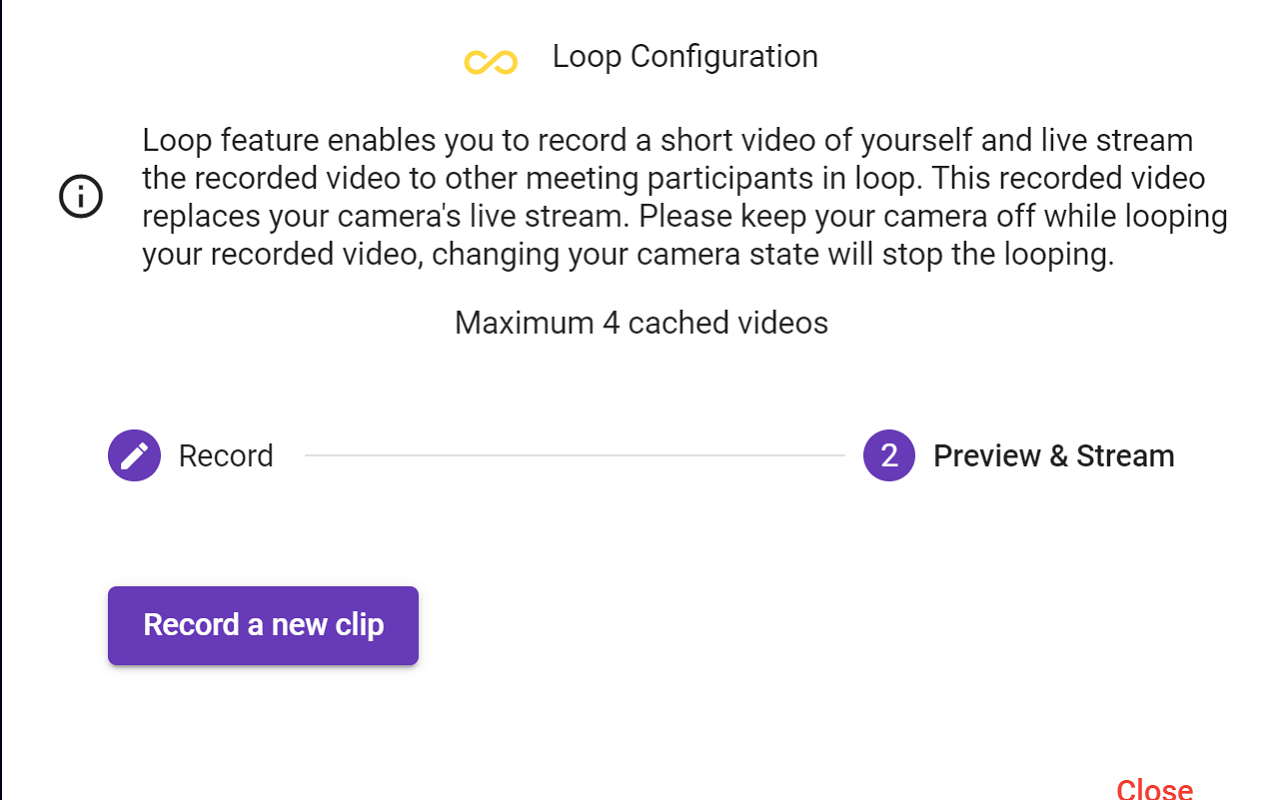Select the pencil edit icon on Record step
1280x800 pixels.
(134, 456)
